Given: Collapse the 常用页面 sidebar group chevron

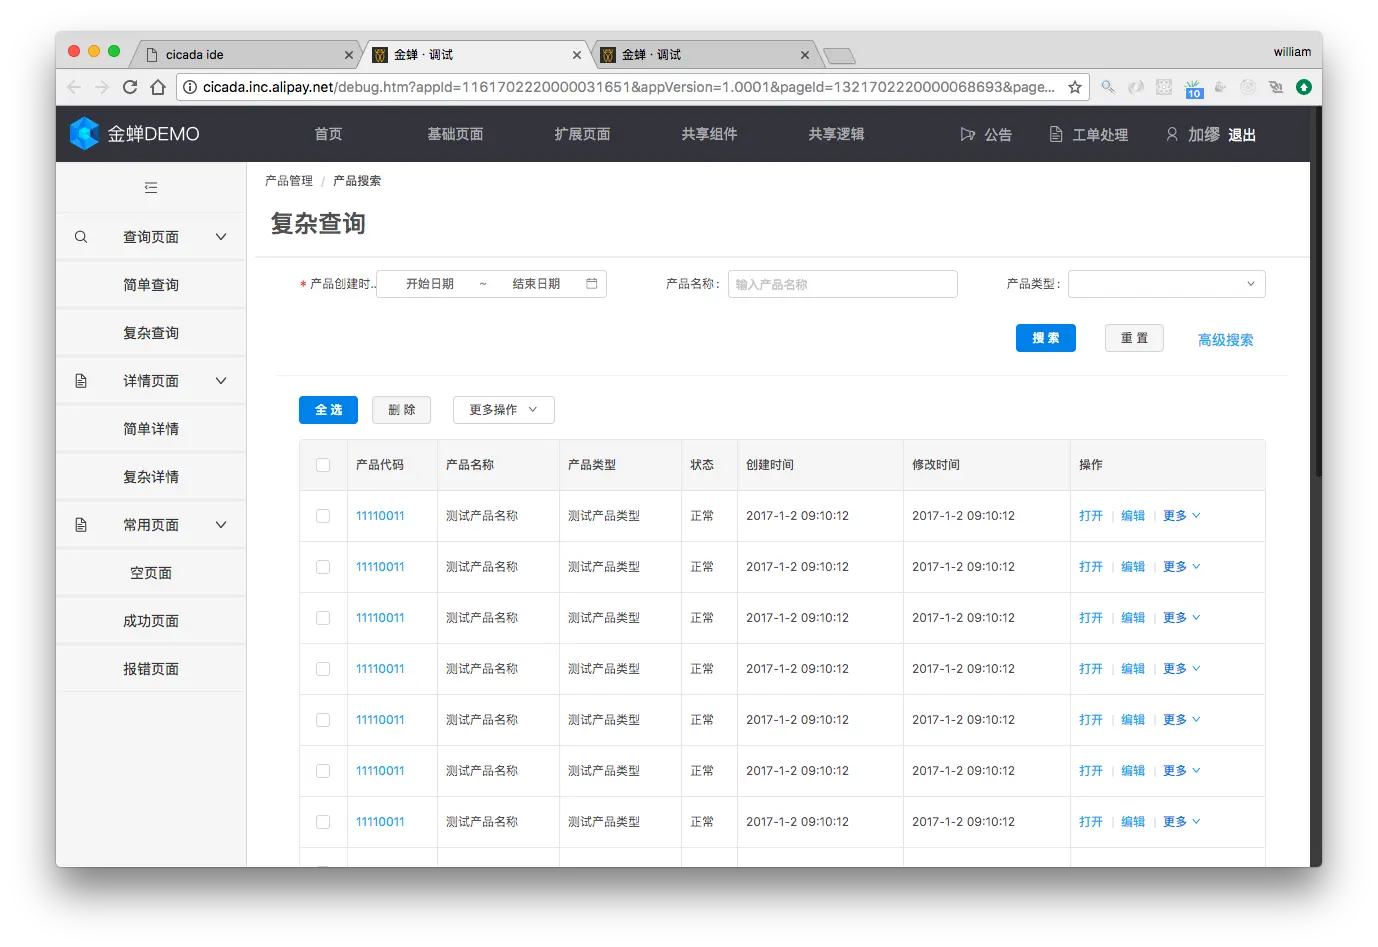Looking at the screenshot, I should tap(221, 525).
